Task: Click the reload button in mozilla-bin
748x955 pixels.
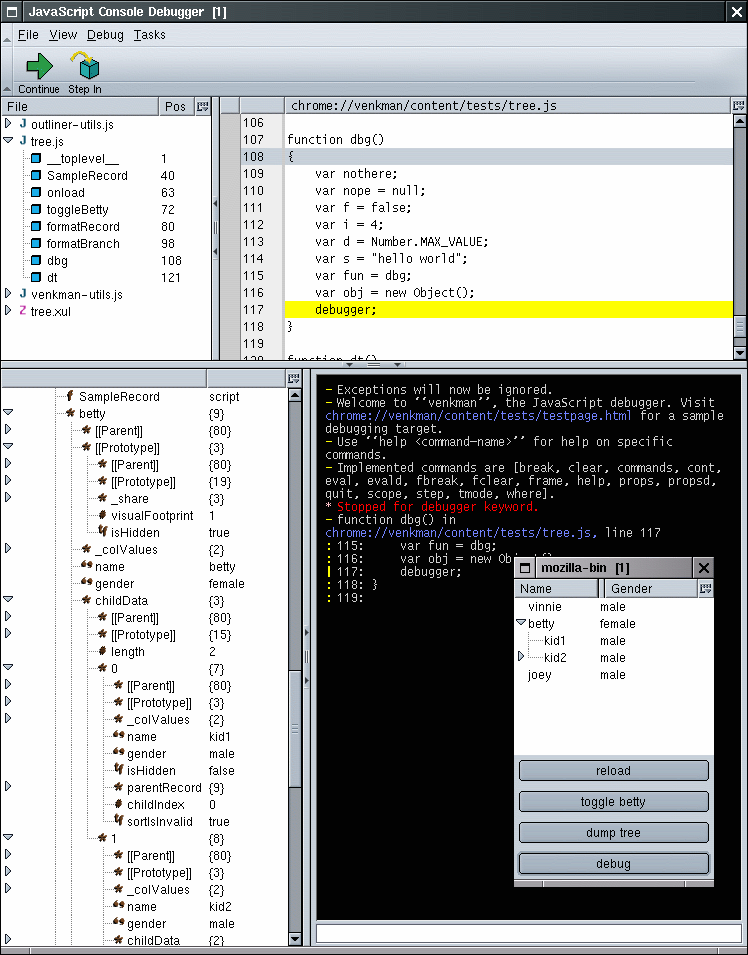Action: coord(613,770)
